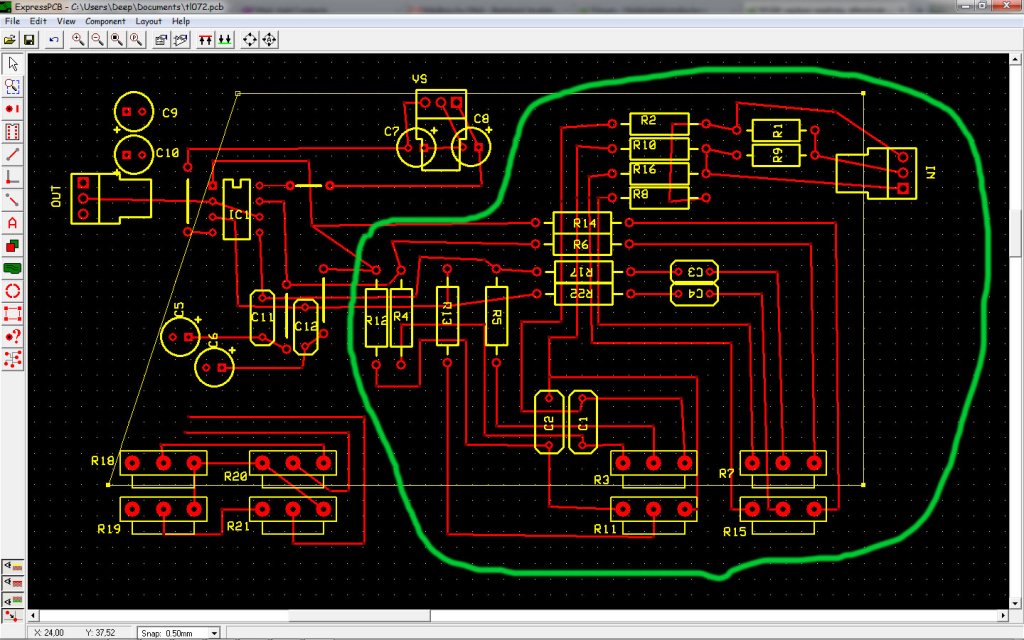Choose the place component tool
This screenshot has width=1024, height=640.
pos(12,131)
